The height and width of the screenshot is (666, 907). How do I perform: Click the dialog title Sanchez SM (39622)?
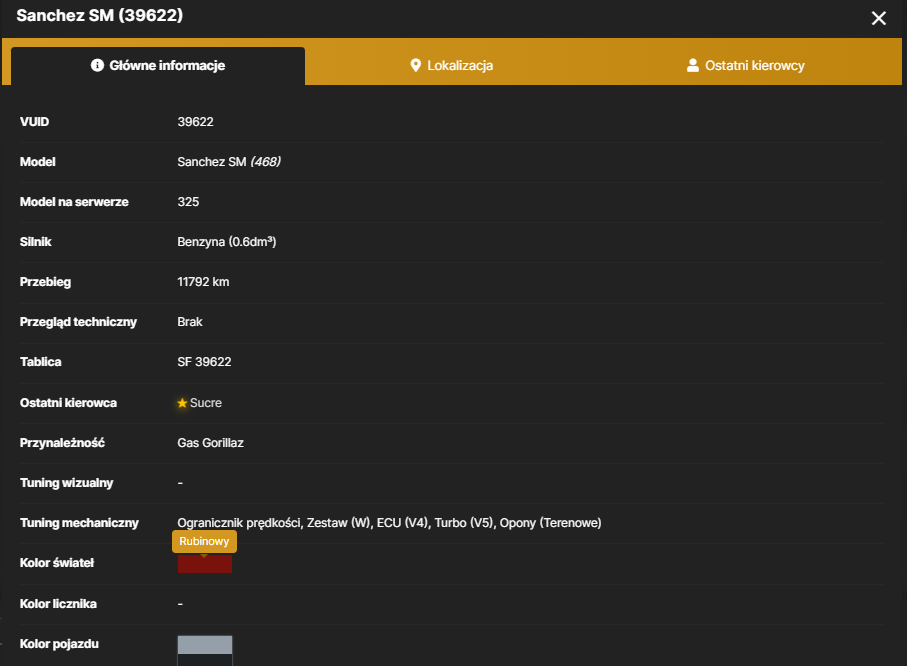click(99, 16)
